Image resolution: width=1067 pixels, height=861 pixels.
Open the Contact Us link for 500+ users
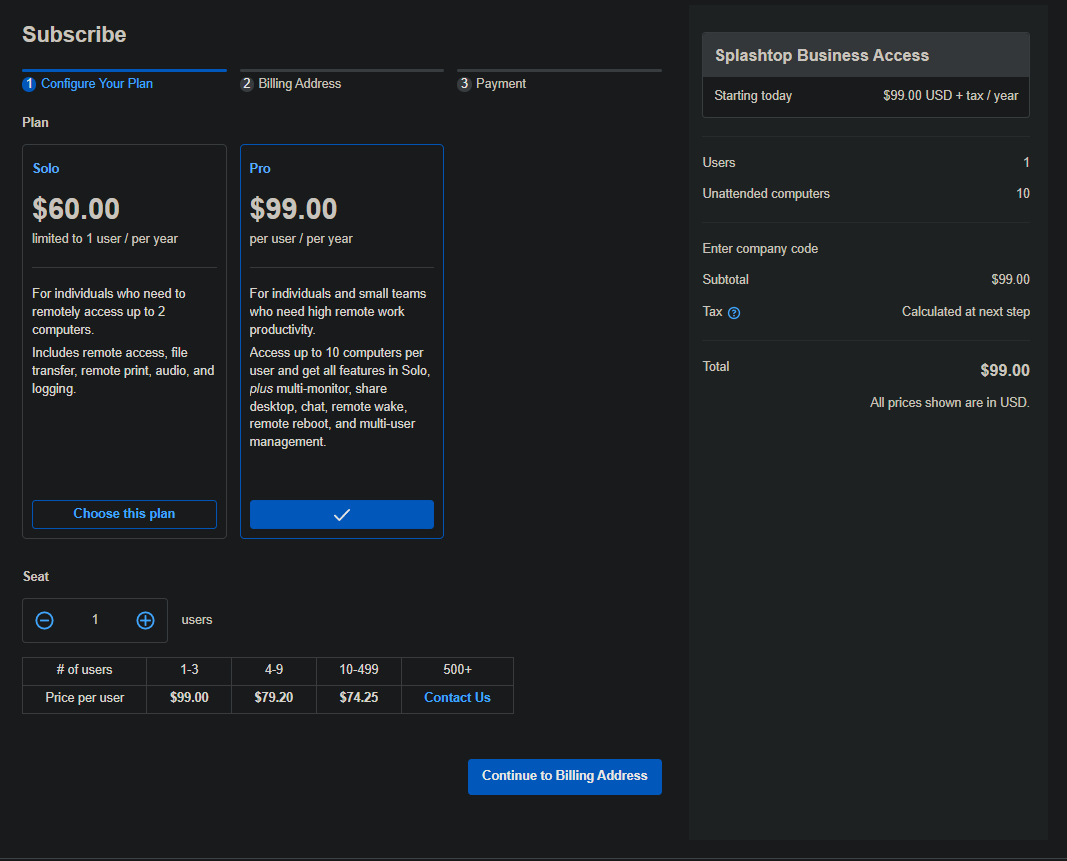click(457, 698)
